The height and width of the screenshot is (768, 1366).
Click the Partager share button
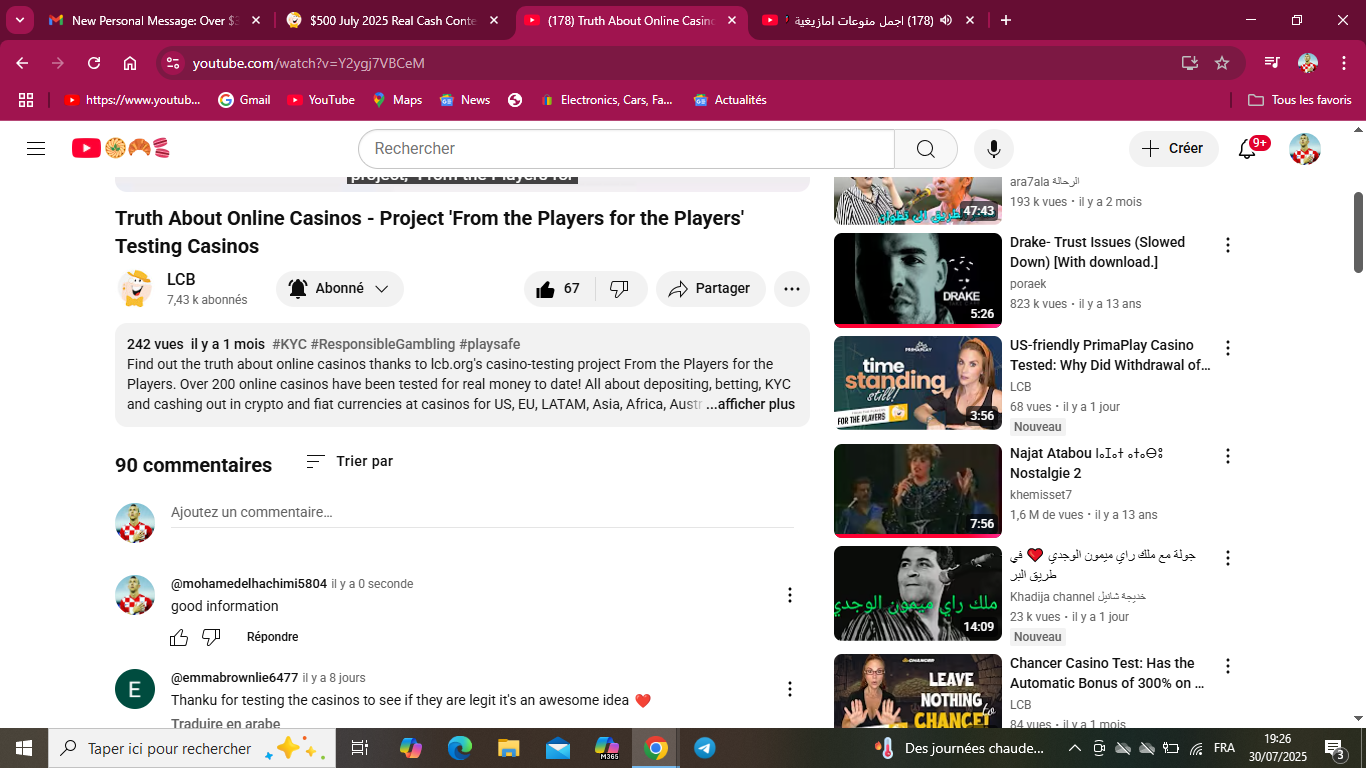(710, 289)
